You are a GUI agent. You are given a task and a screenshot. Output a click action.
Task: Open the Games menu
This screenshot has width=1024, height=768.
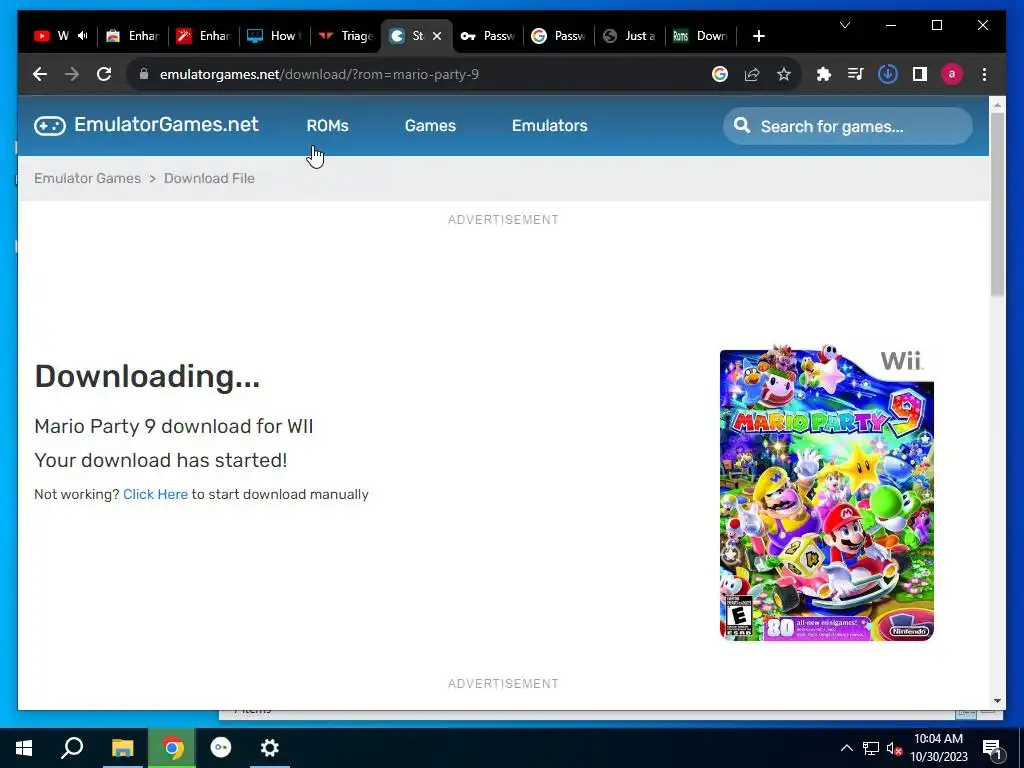[430, 125]
